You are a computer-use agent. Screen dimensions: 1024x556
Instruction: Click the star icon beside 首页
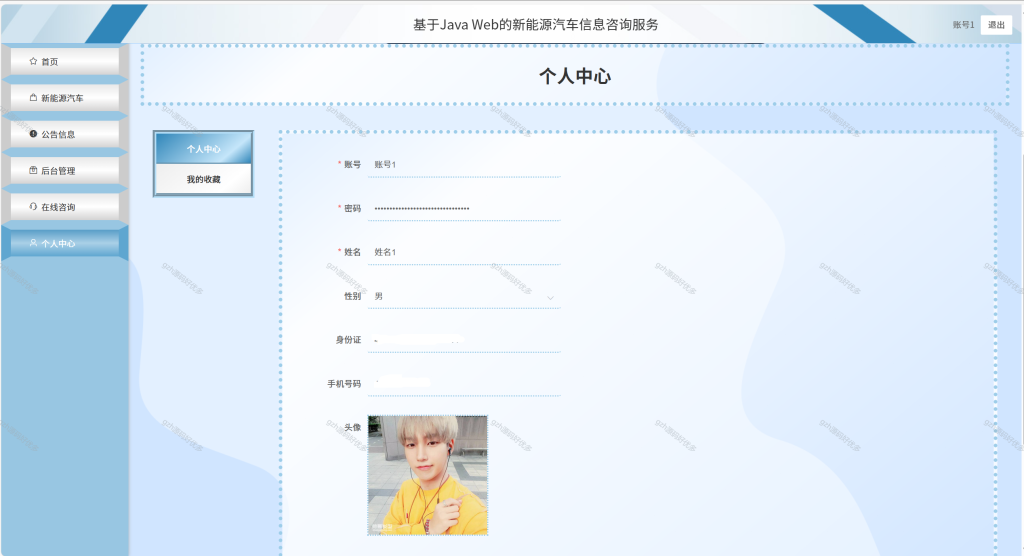tap(33, 61)
